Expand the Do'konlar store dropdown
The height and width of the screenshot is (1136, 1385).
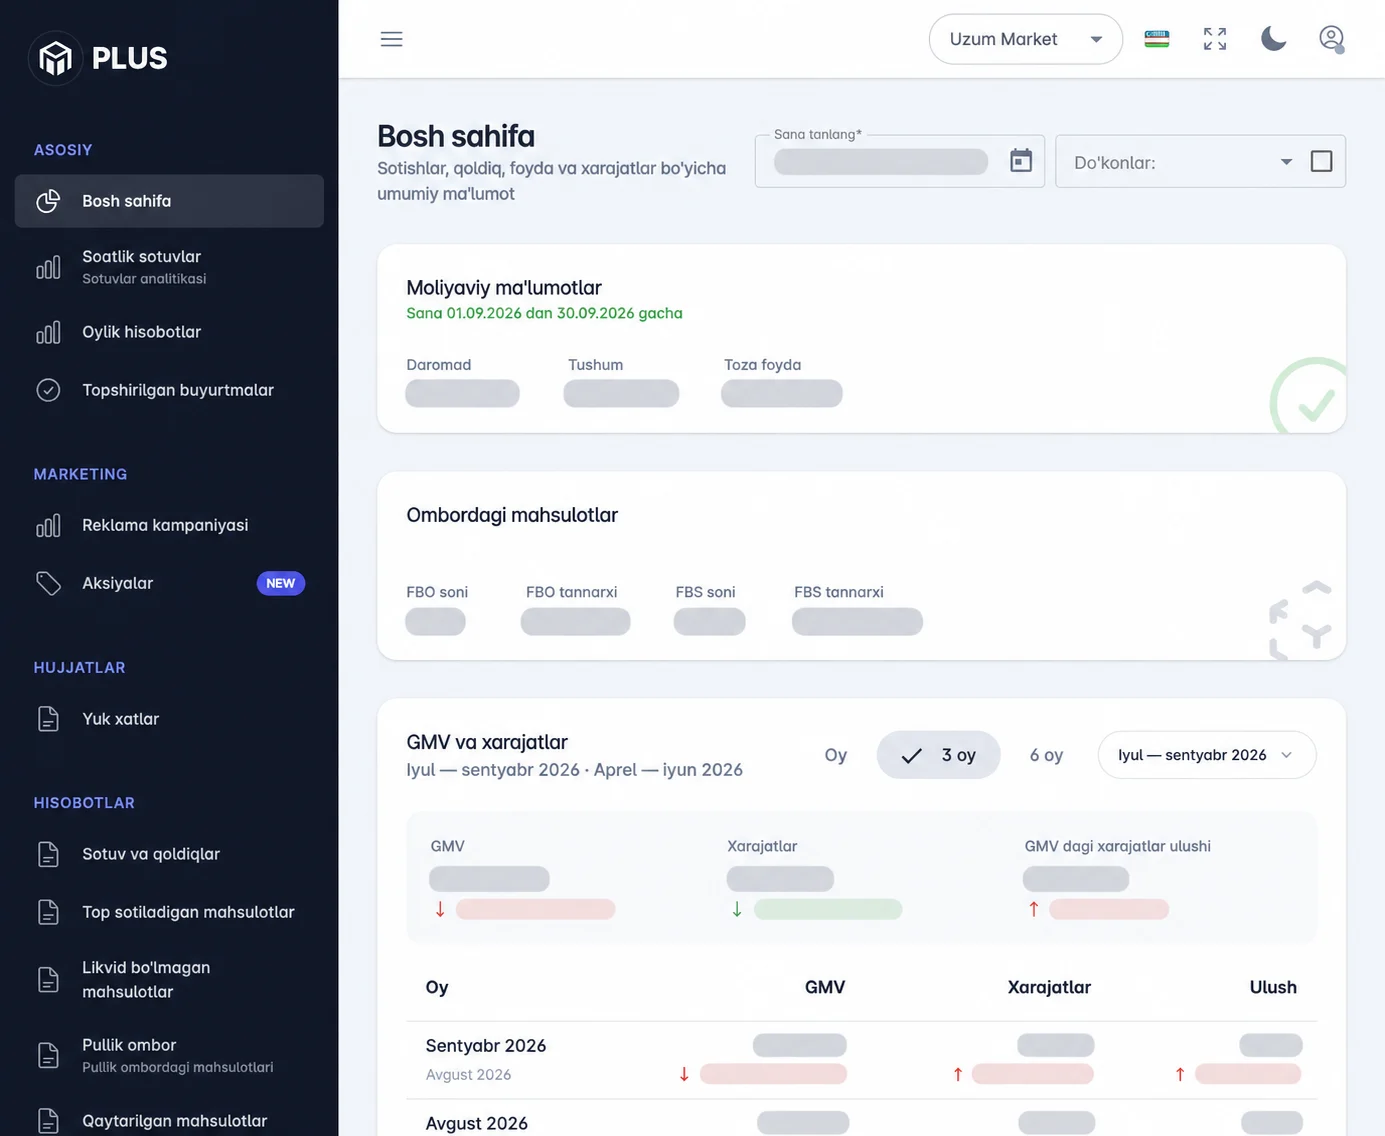1286,161
